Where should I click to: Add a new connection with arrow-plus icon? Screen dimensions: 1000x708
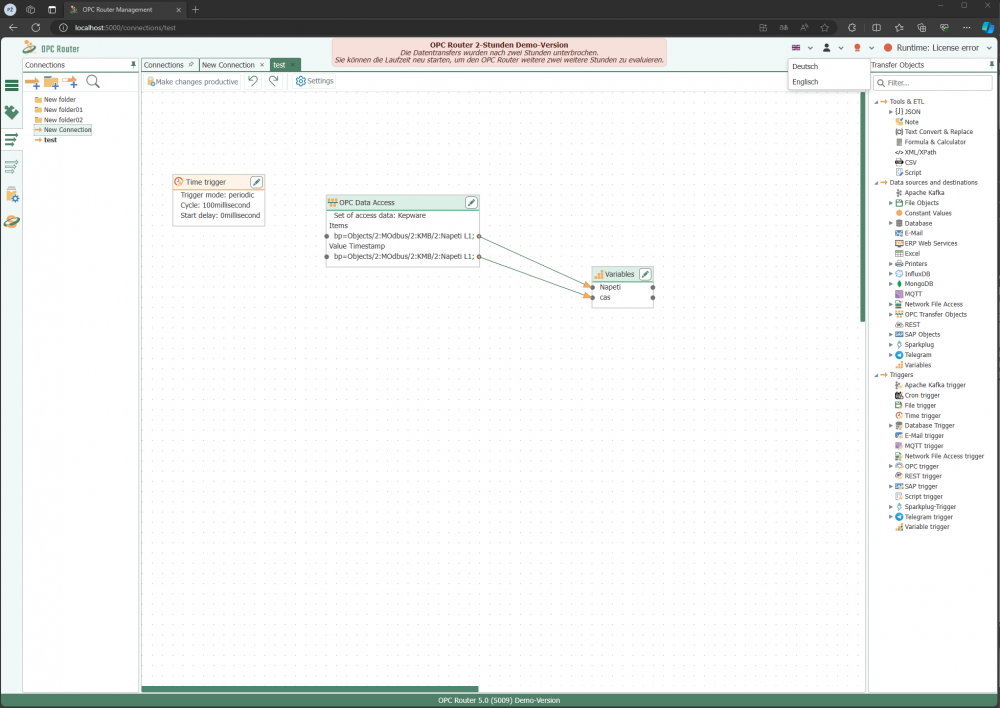32,82
